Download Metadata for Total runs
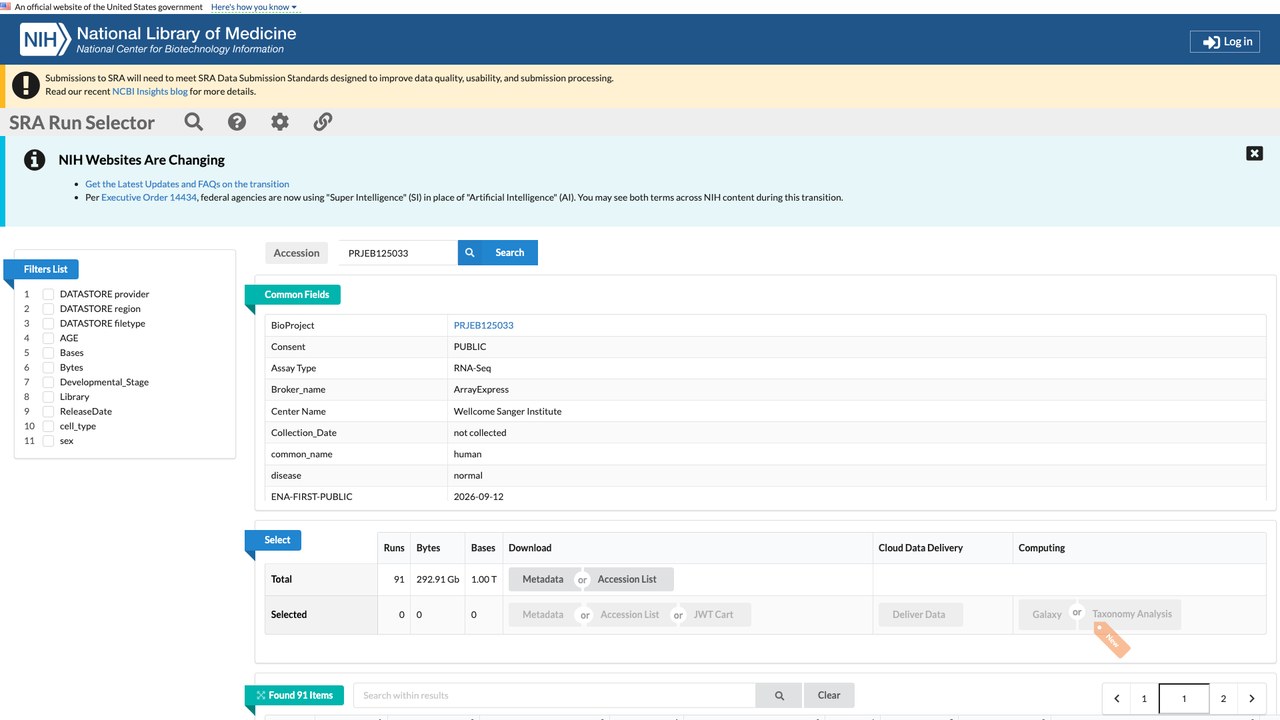The width and height of the screenshot is (1280, 720). [x=543, y=579]
